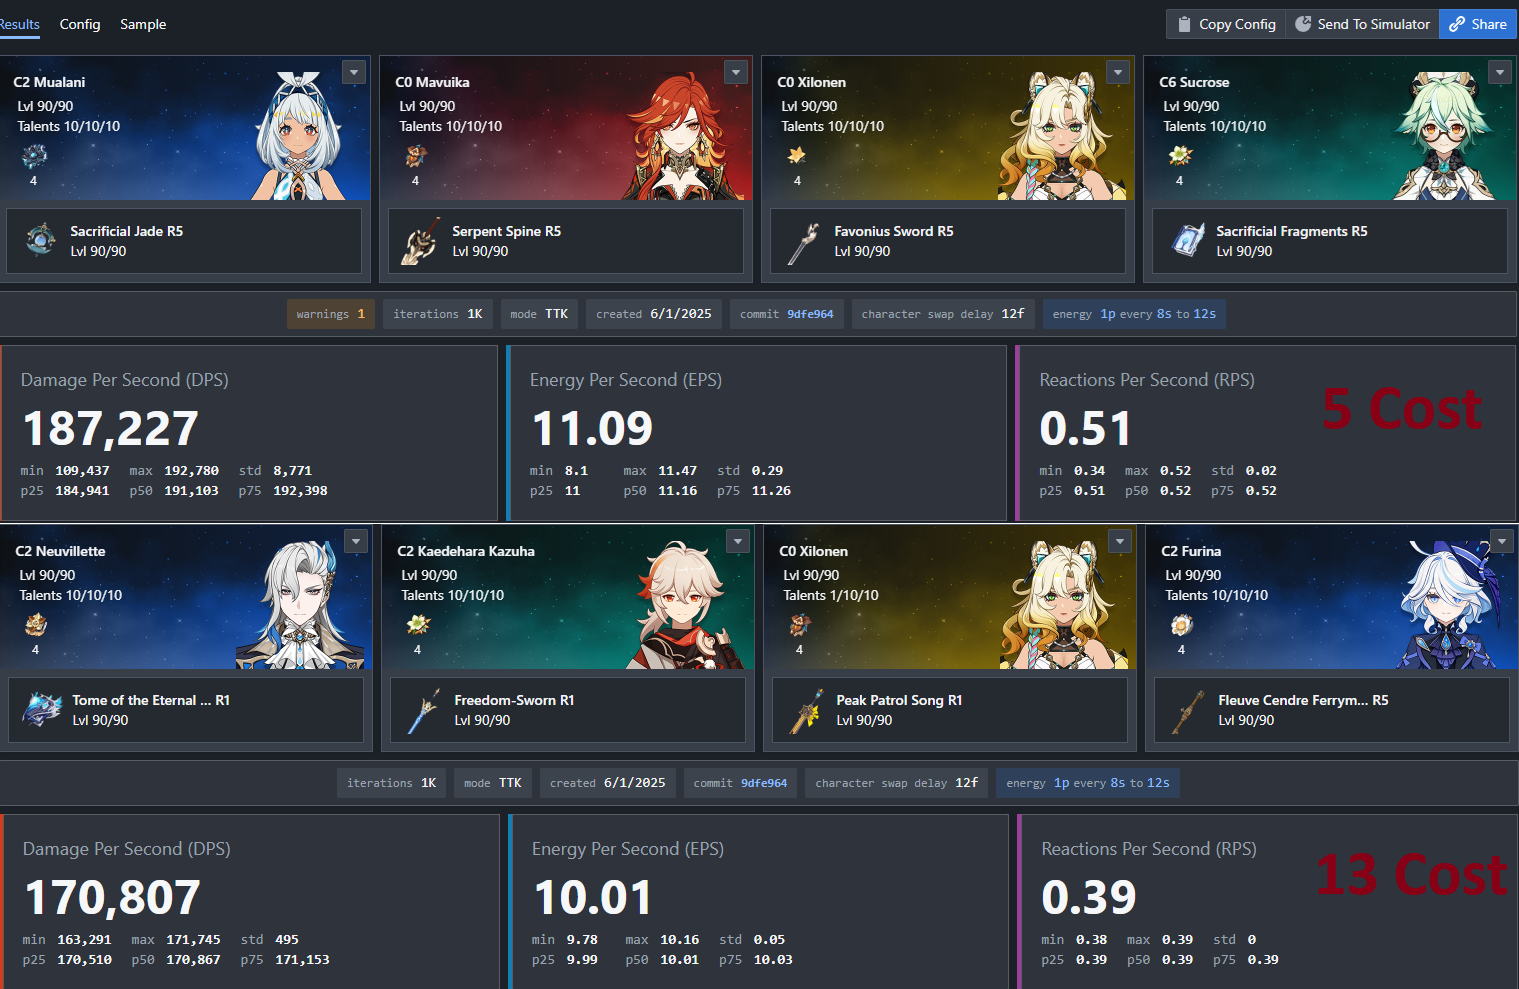Viewport: 1519px width, 989px height.
Task: Switch to the Config tab
Action: 80,24
